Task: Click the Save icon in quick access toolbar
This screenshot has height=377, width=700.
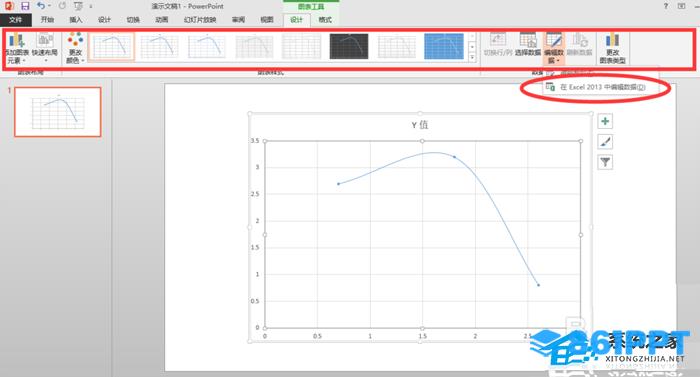Action: 25,6
